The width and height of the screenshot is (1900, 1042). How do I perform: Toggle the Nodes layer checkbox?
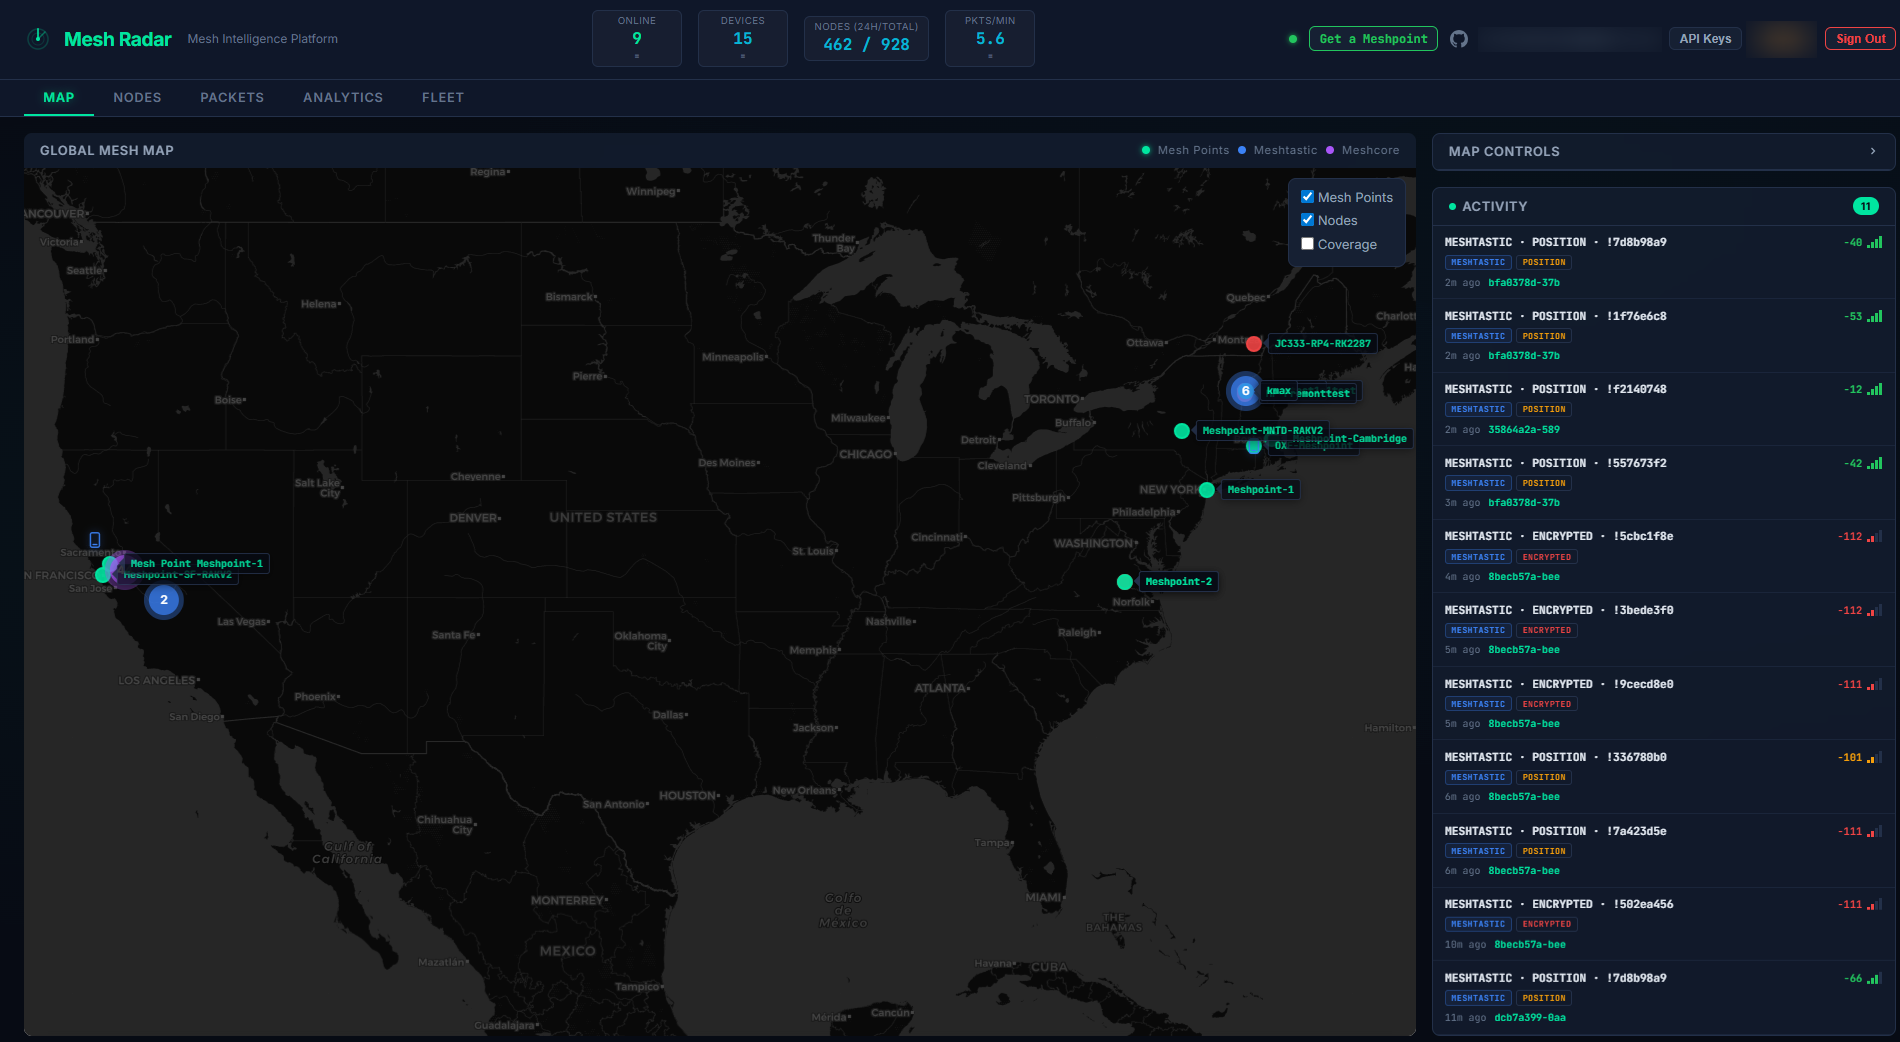[1307, 220]
